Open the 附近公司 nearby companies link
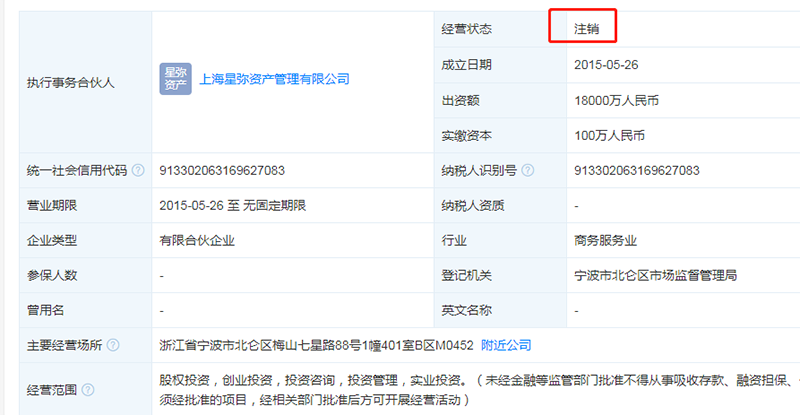Screen dimensions: 800x415 point(506,346)
